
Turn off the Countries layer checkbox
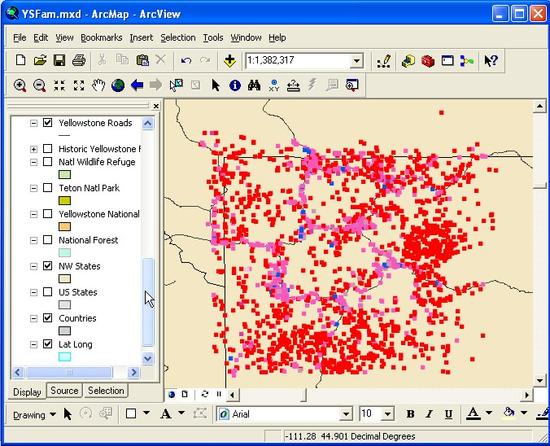click(x=48, y=318)
